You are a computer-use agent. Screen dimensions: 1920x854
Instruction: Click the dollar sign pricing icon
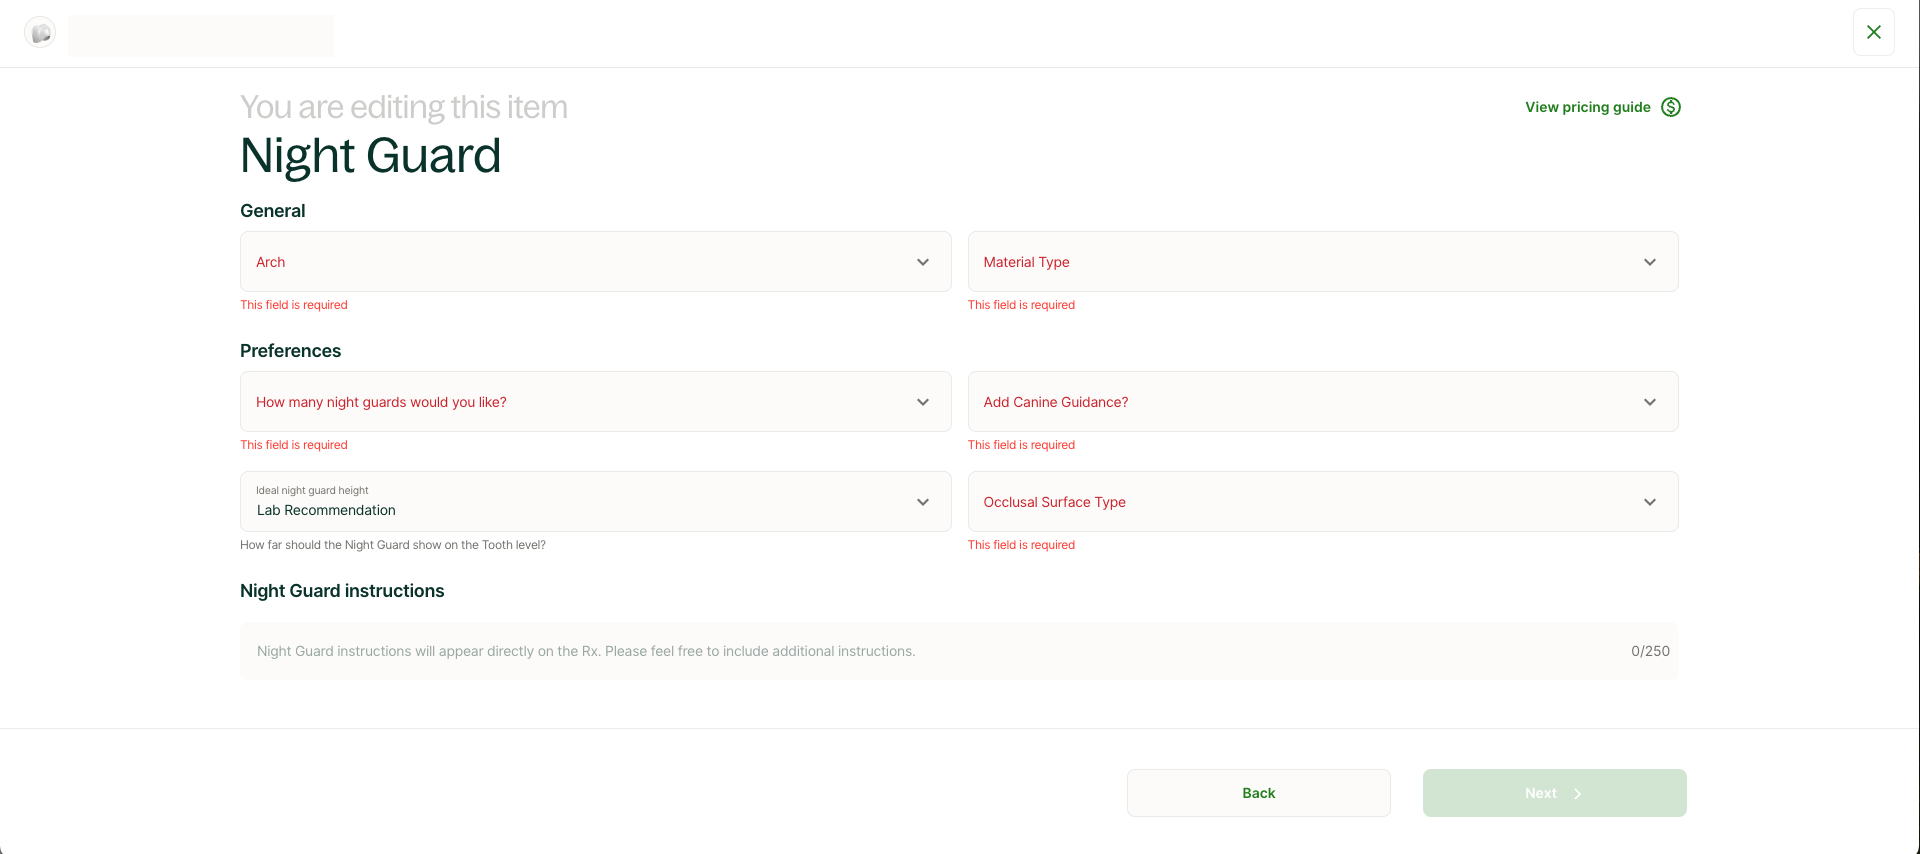1670,107
